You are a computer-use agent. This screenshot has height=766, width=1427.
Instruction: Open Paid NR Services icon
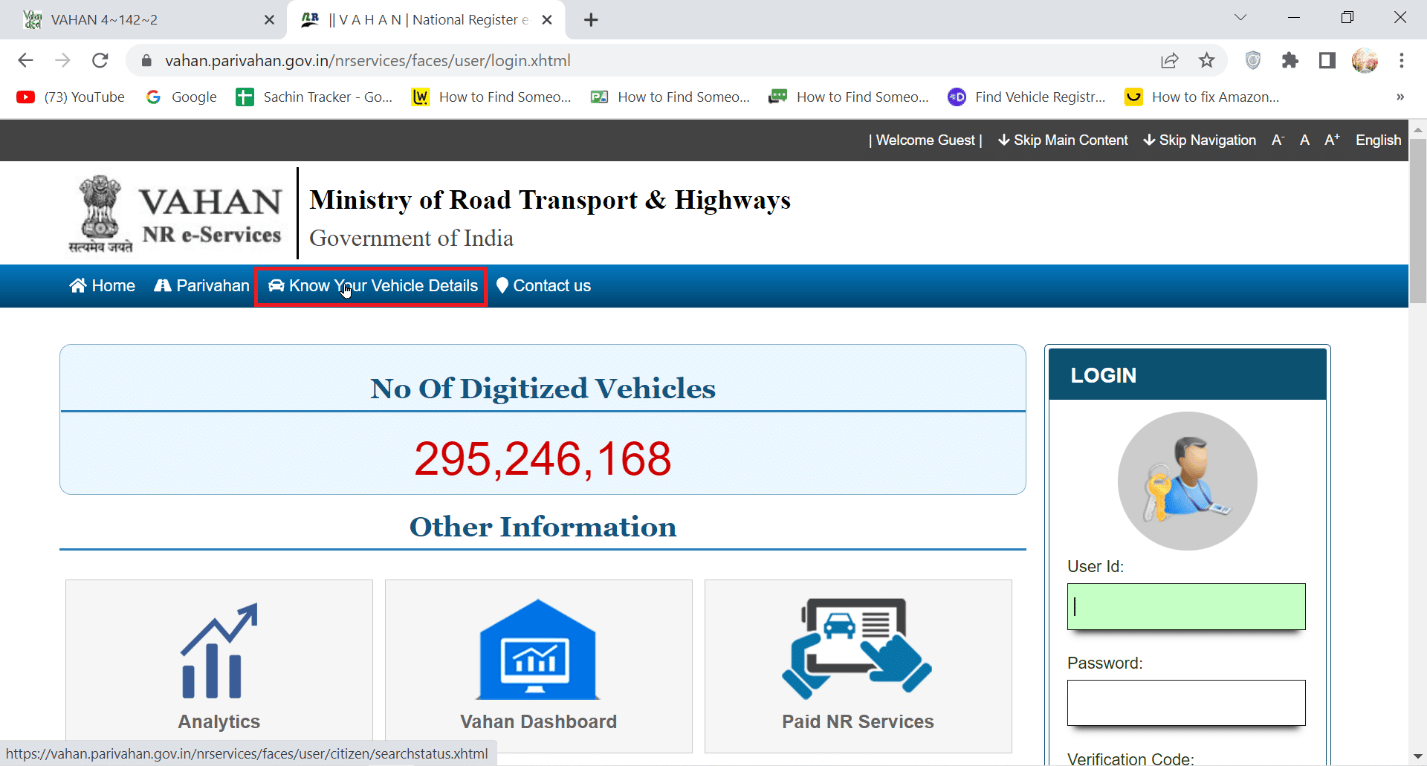[857, 649]
